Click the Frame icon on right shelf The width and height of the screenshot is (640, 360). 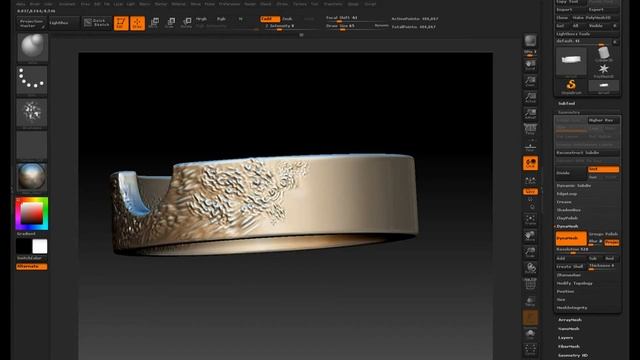tap(530, 220)
